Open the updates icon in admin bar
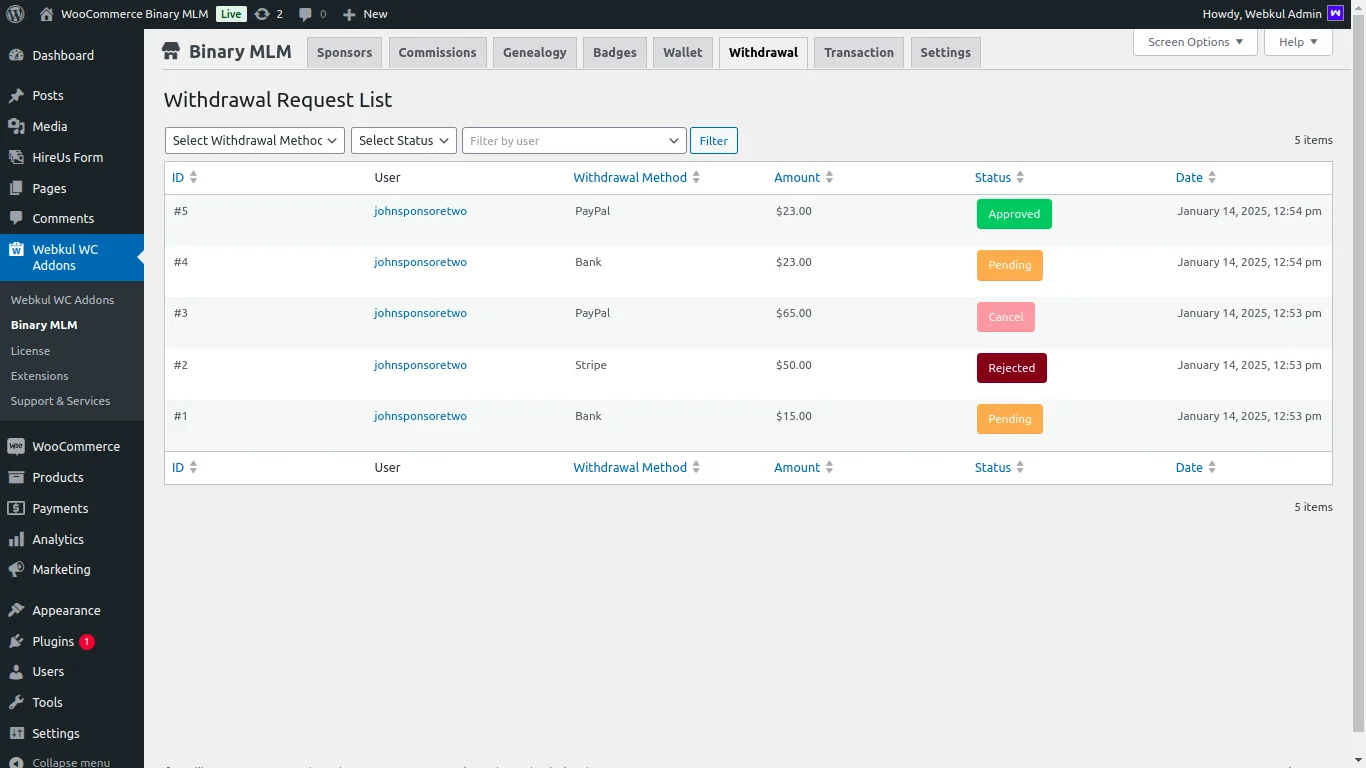 [262, 14]
